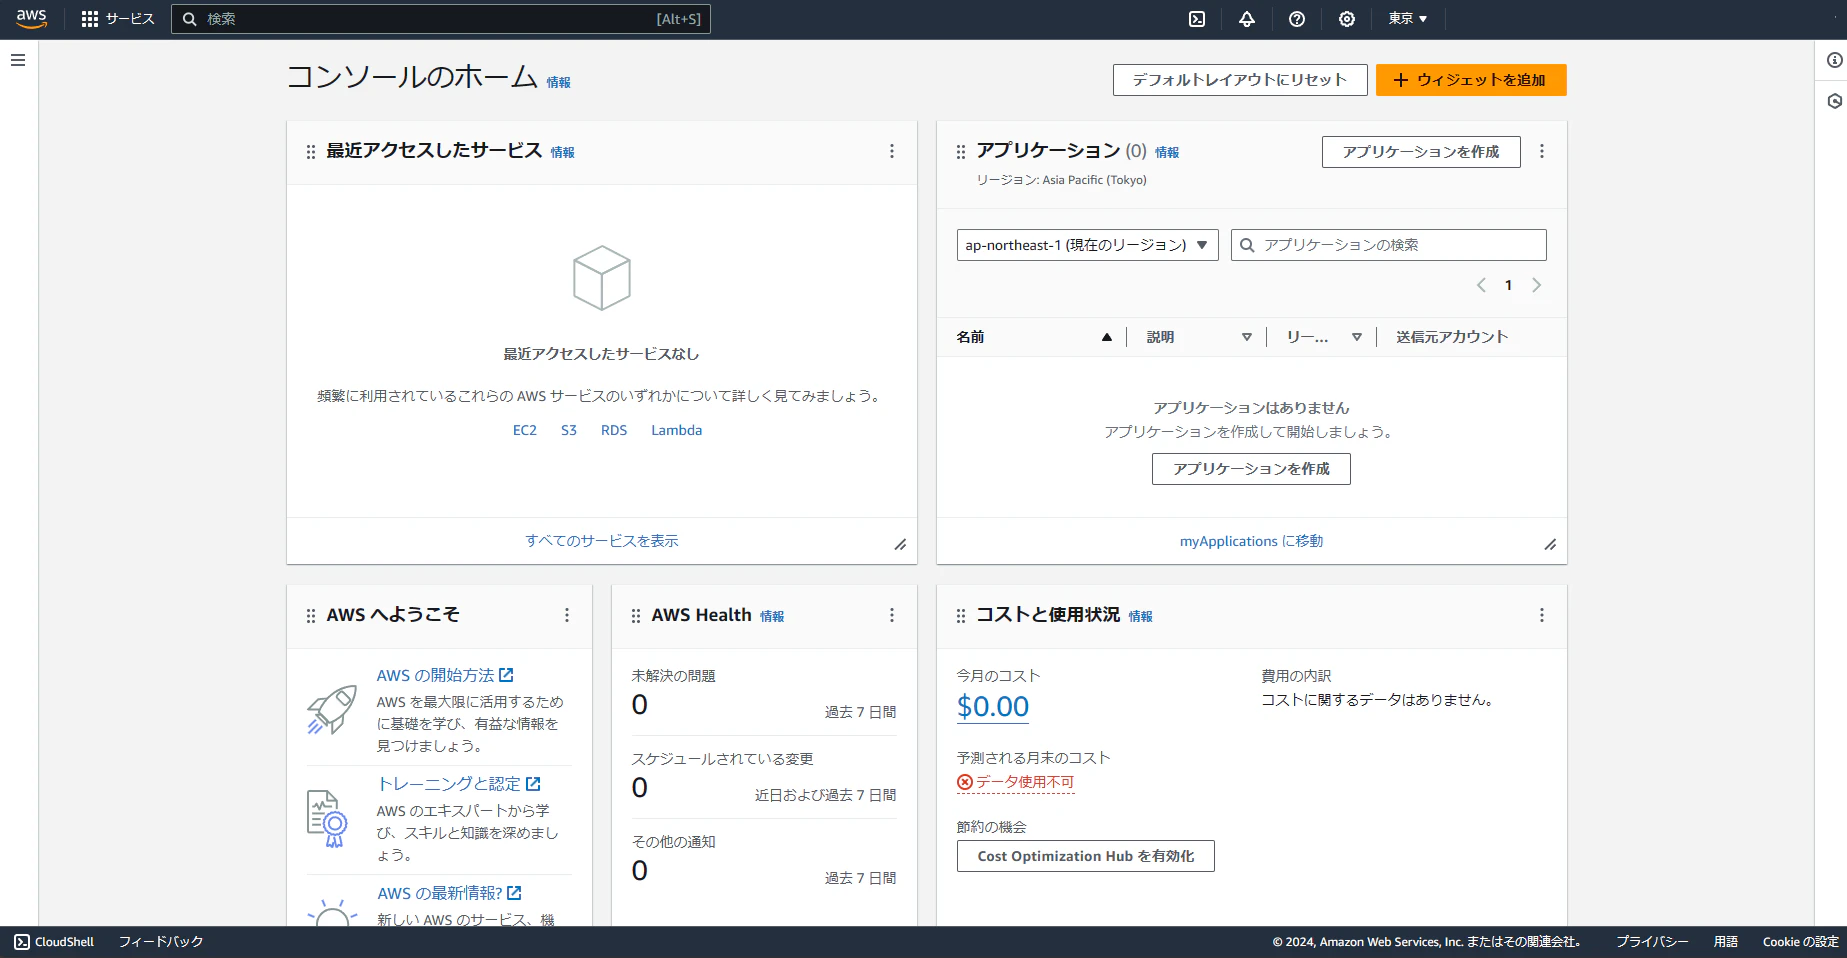Click the certificate illustration icon

coord(327,819)
